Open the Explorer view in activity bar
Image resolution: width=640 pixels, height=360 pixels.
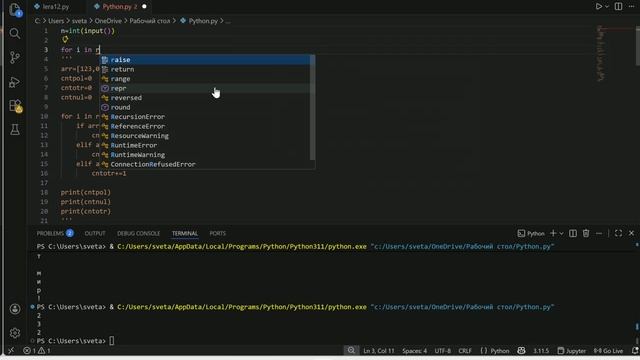point(15,9)
